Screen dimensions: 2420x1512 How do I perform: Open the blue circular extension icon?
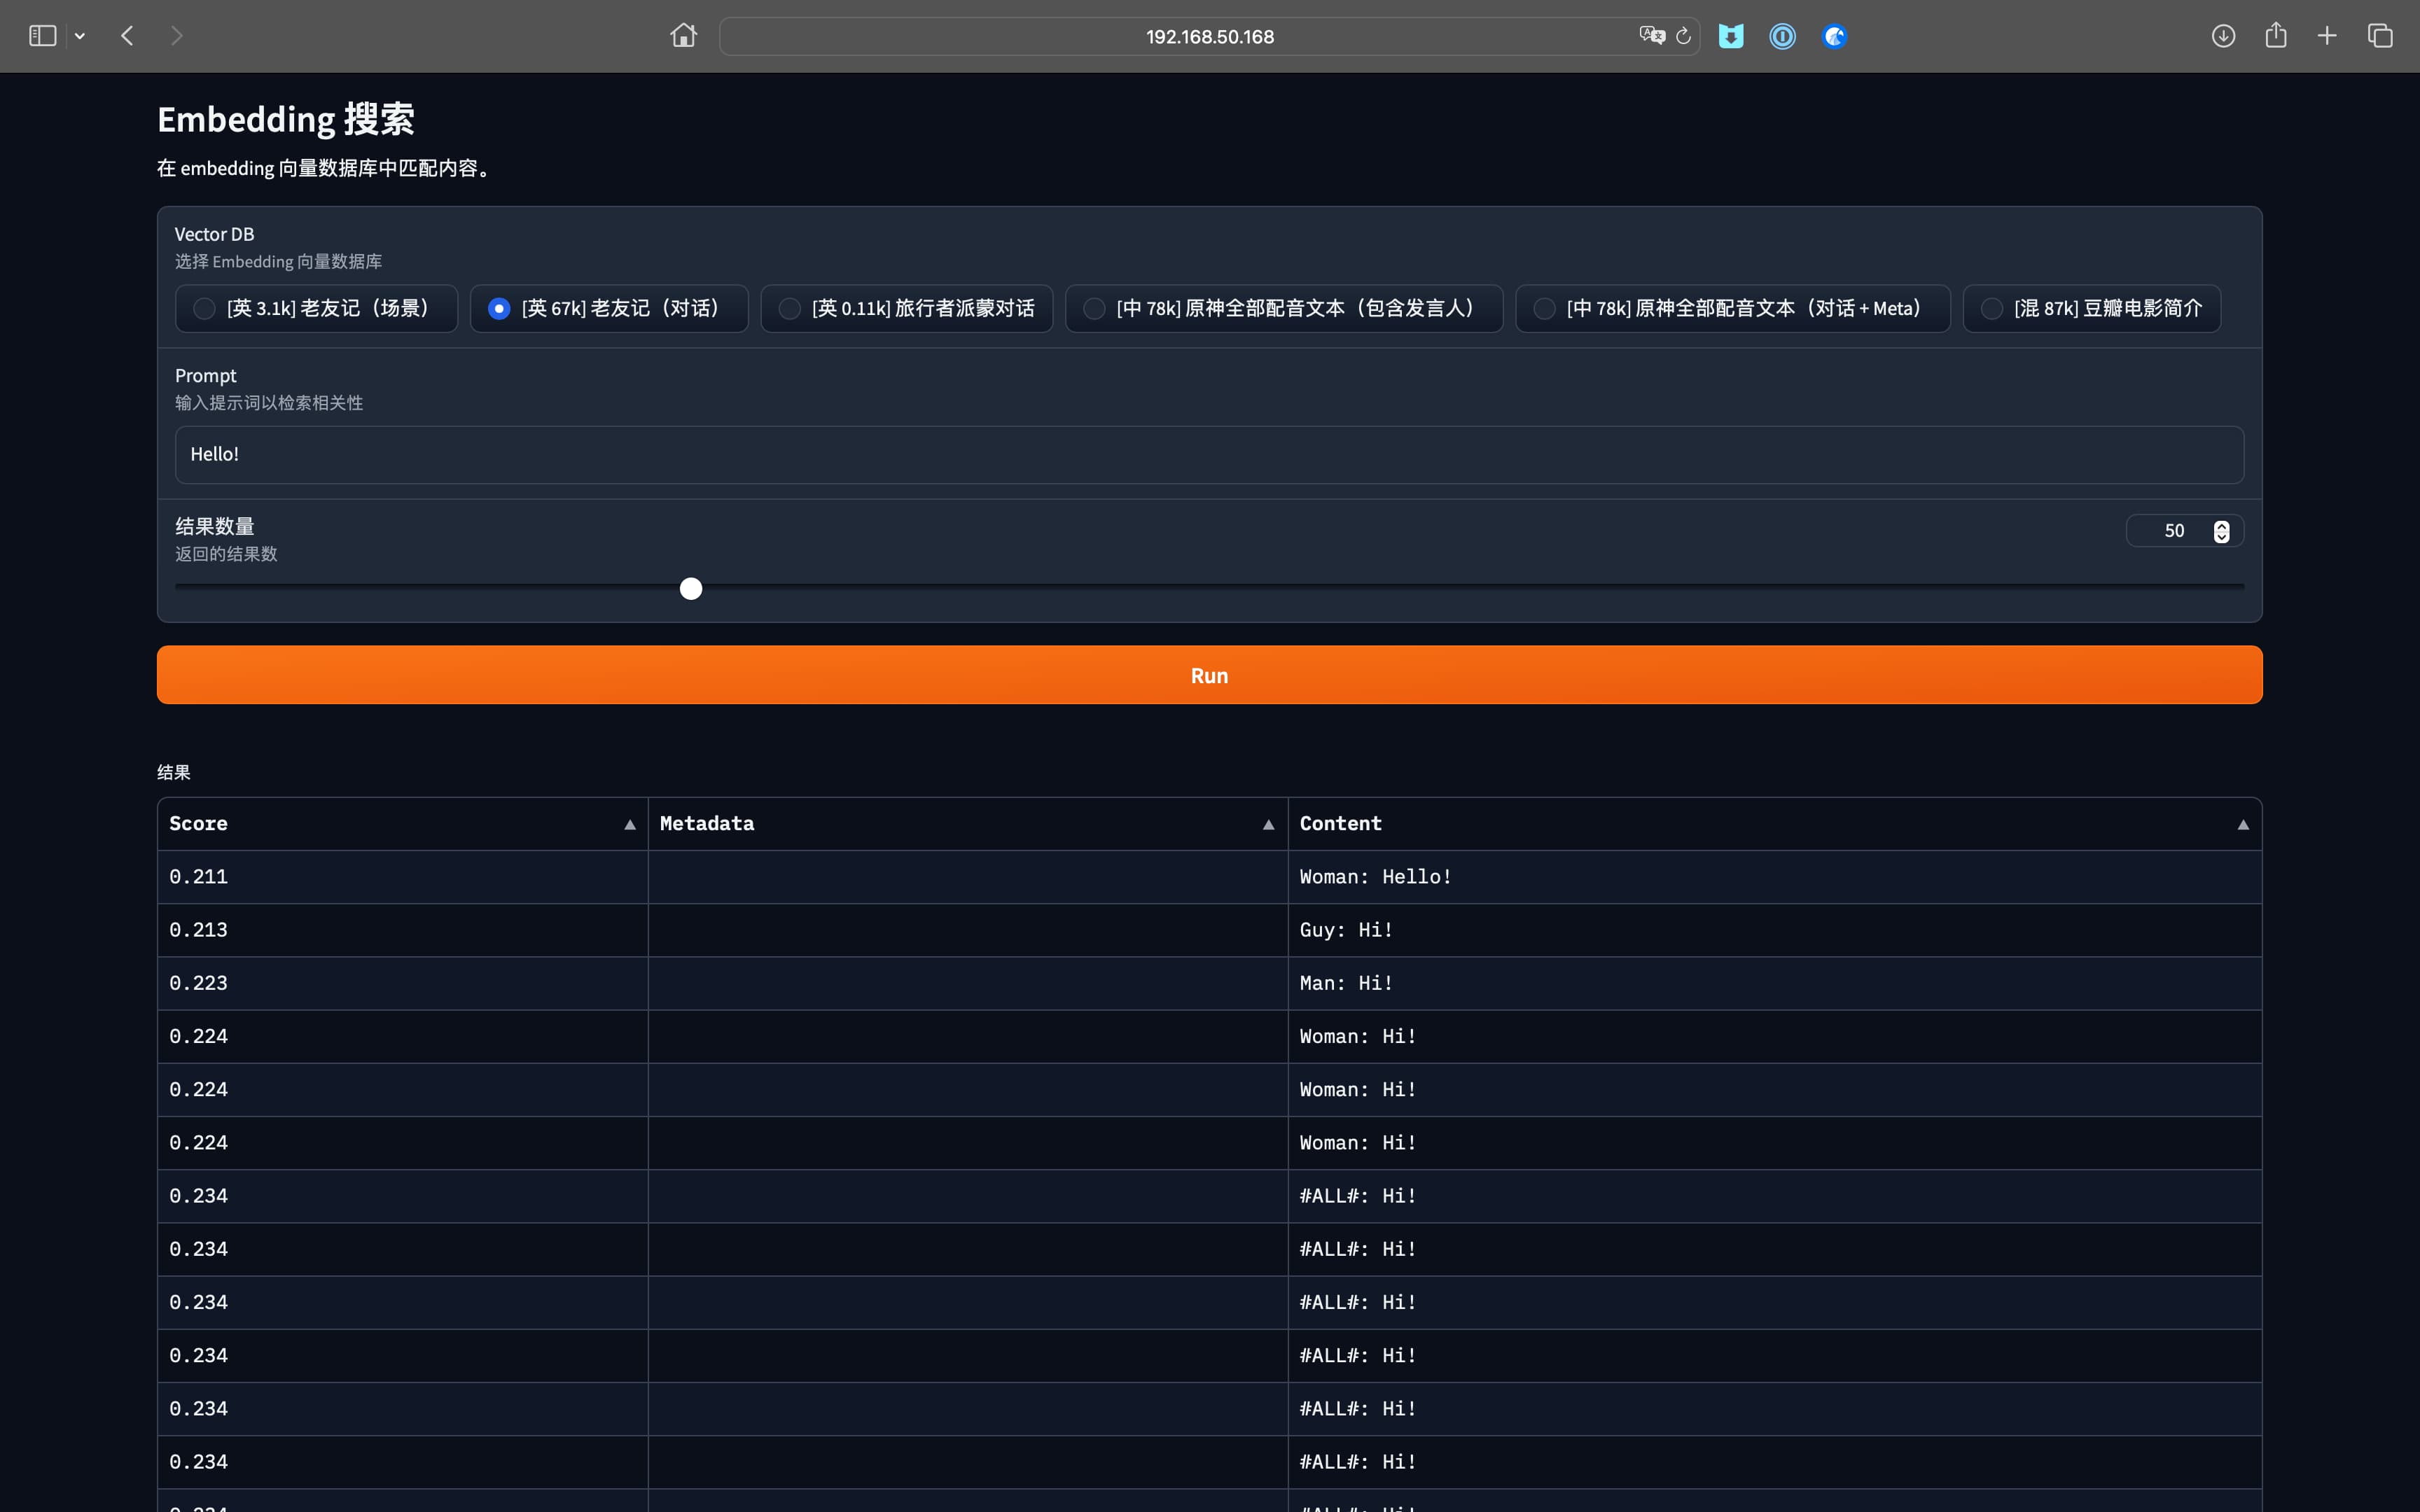(1834, 36)
